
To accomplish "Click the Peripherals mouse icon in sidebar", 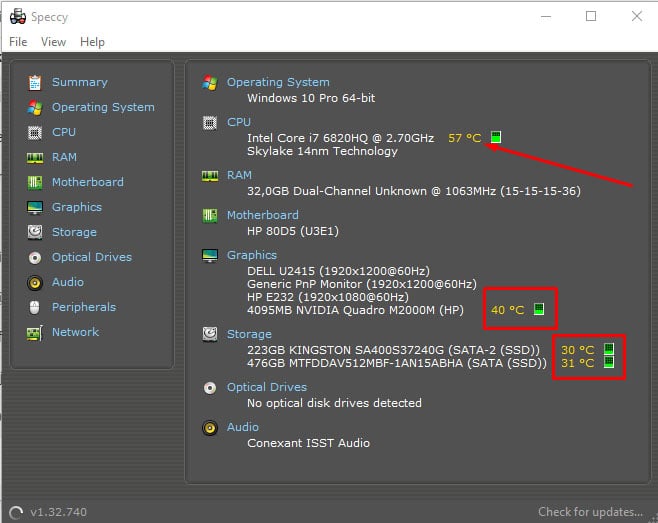I will (x=35, y=307).
